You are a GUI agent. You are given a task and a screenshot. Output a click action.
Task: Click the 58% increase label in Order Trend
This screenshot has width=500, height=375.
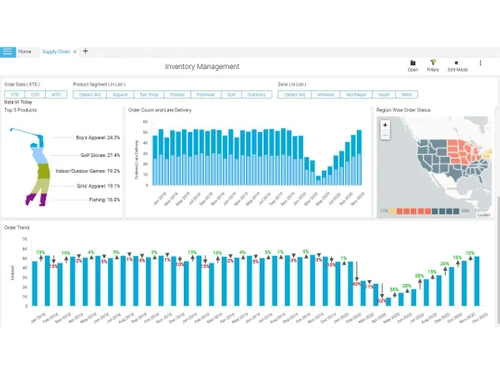[x=419, y=276]
